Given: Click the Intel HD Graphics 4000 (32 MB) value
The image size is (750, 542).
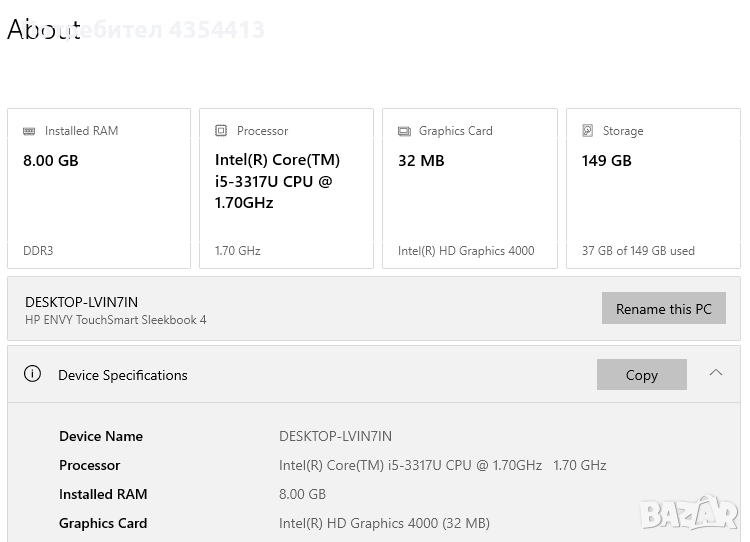Looking at the screenshot, I should pos(384,523).
